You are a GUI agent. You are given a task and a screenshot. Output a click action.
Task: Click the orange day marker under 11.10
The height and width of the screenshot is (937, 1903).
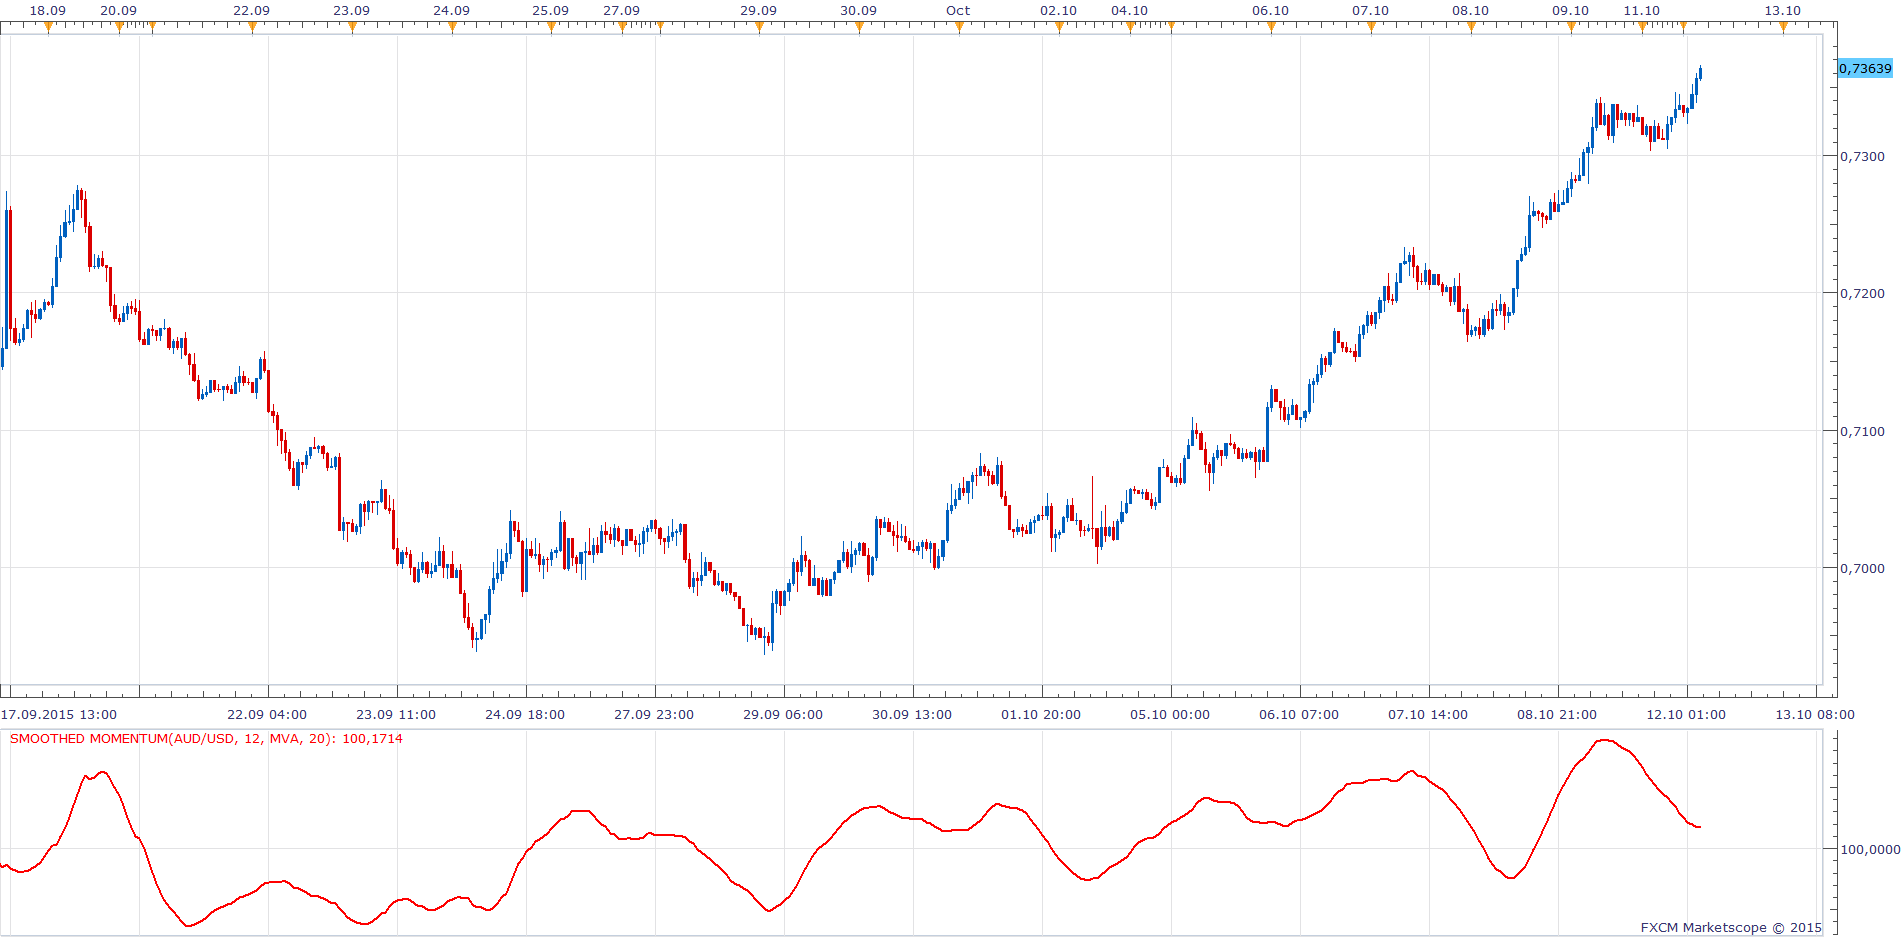(1642, 27)
